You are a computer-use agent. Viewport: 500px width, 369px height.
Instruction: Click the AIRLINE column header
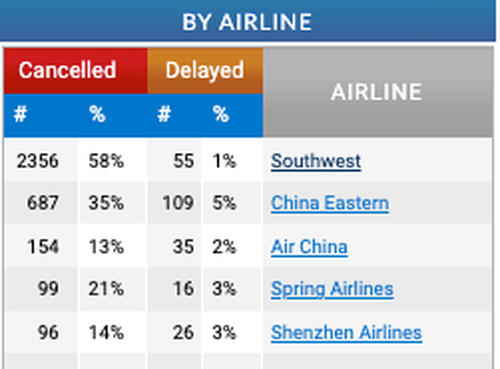[378, 92]
